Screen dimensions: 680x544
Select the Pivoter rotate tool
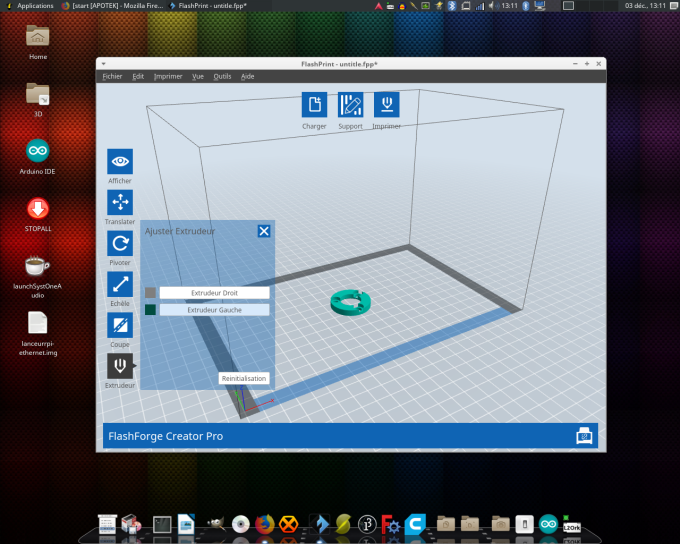click(120, 243)
